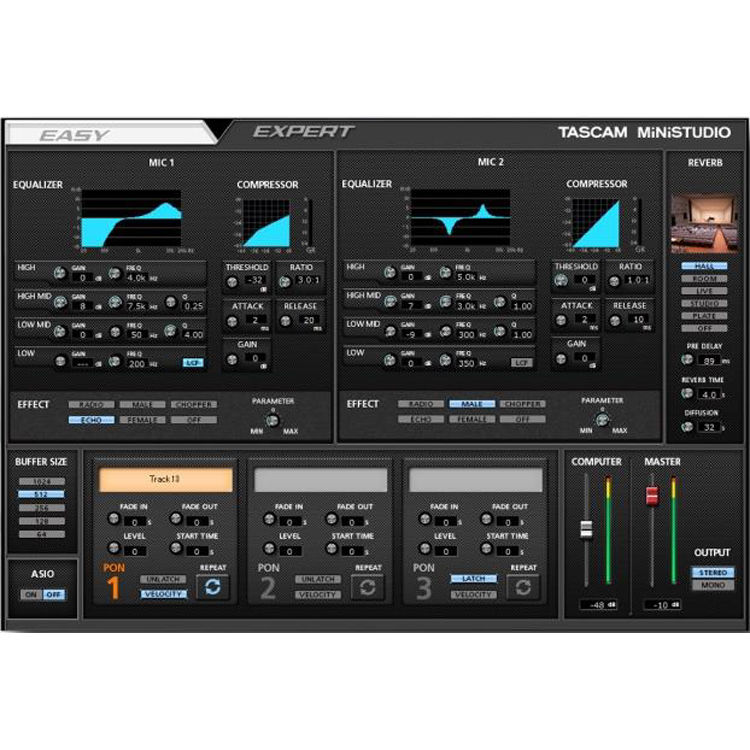Click the MIC 1 compressor attack knob
Screen dimensions: 750x750
tap(232, 321)
